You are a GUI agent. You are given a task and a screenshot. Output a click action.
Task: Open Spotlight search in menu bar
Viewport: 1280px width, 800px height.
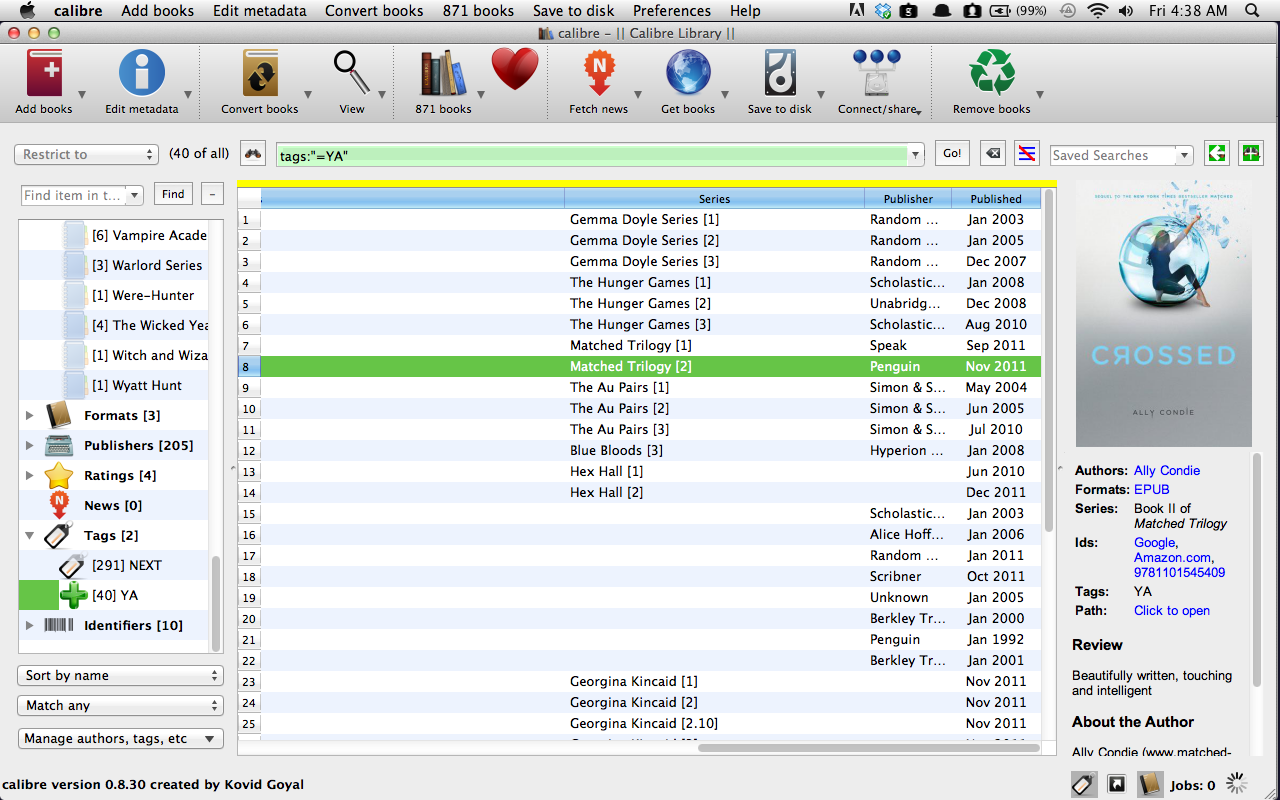coord(1252,11)
